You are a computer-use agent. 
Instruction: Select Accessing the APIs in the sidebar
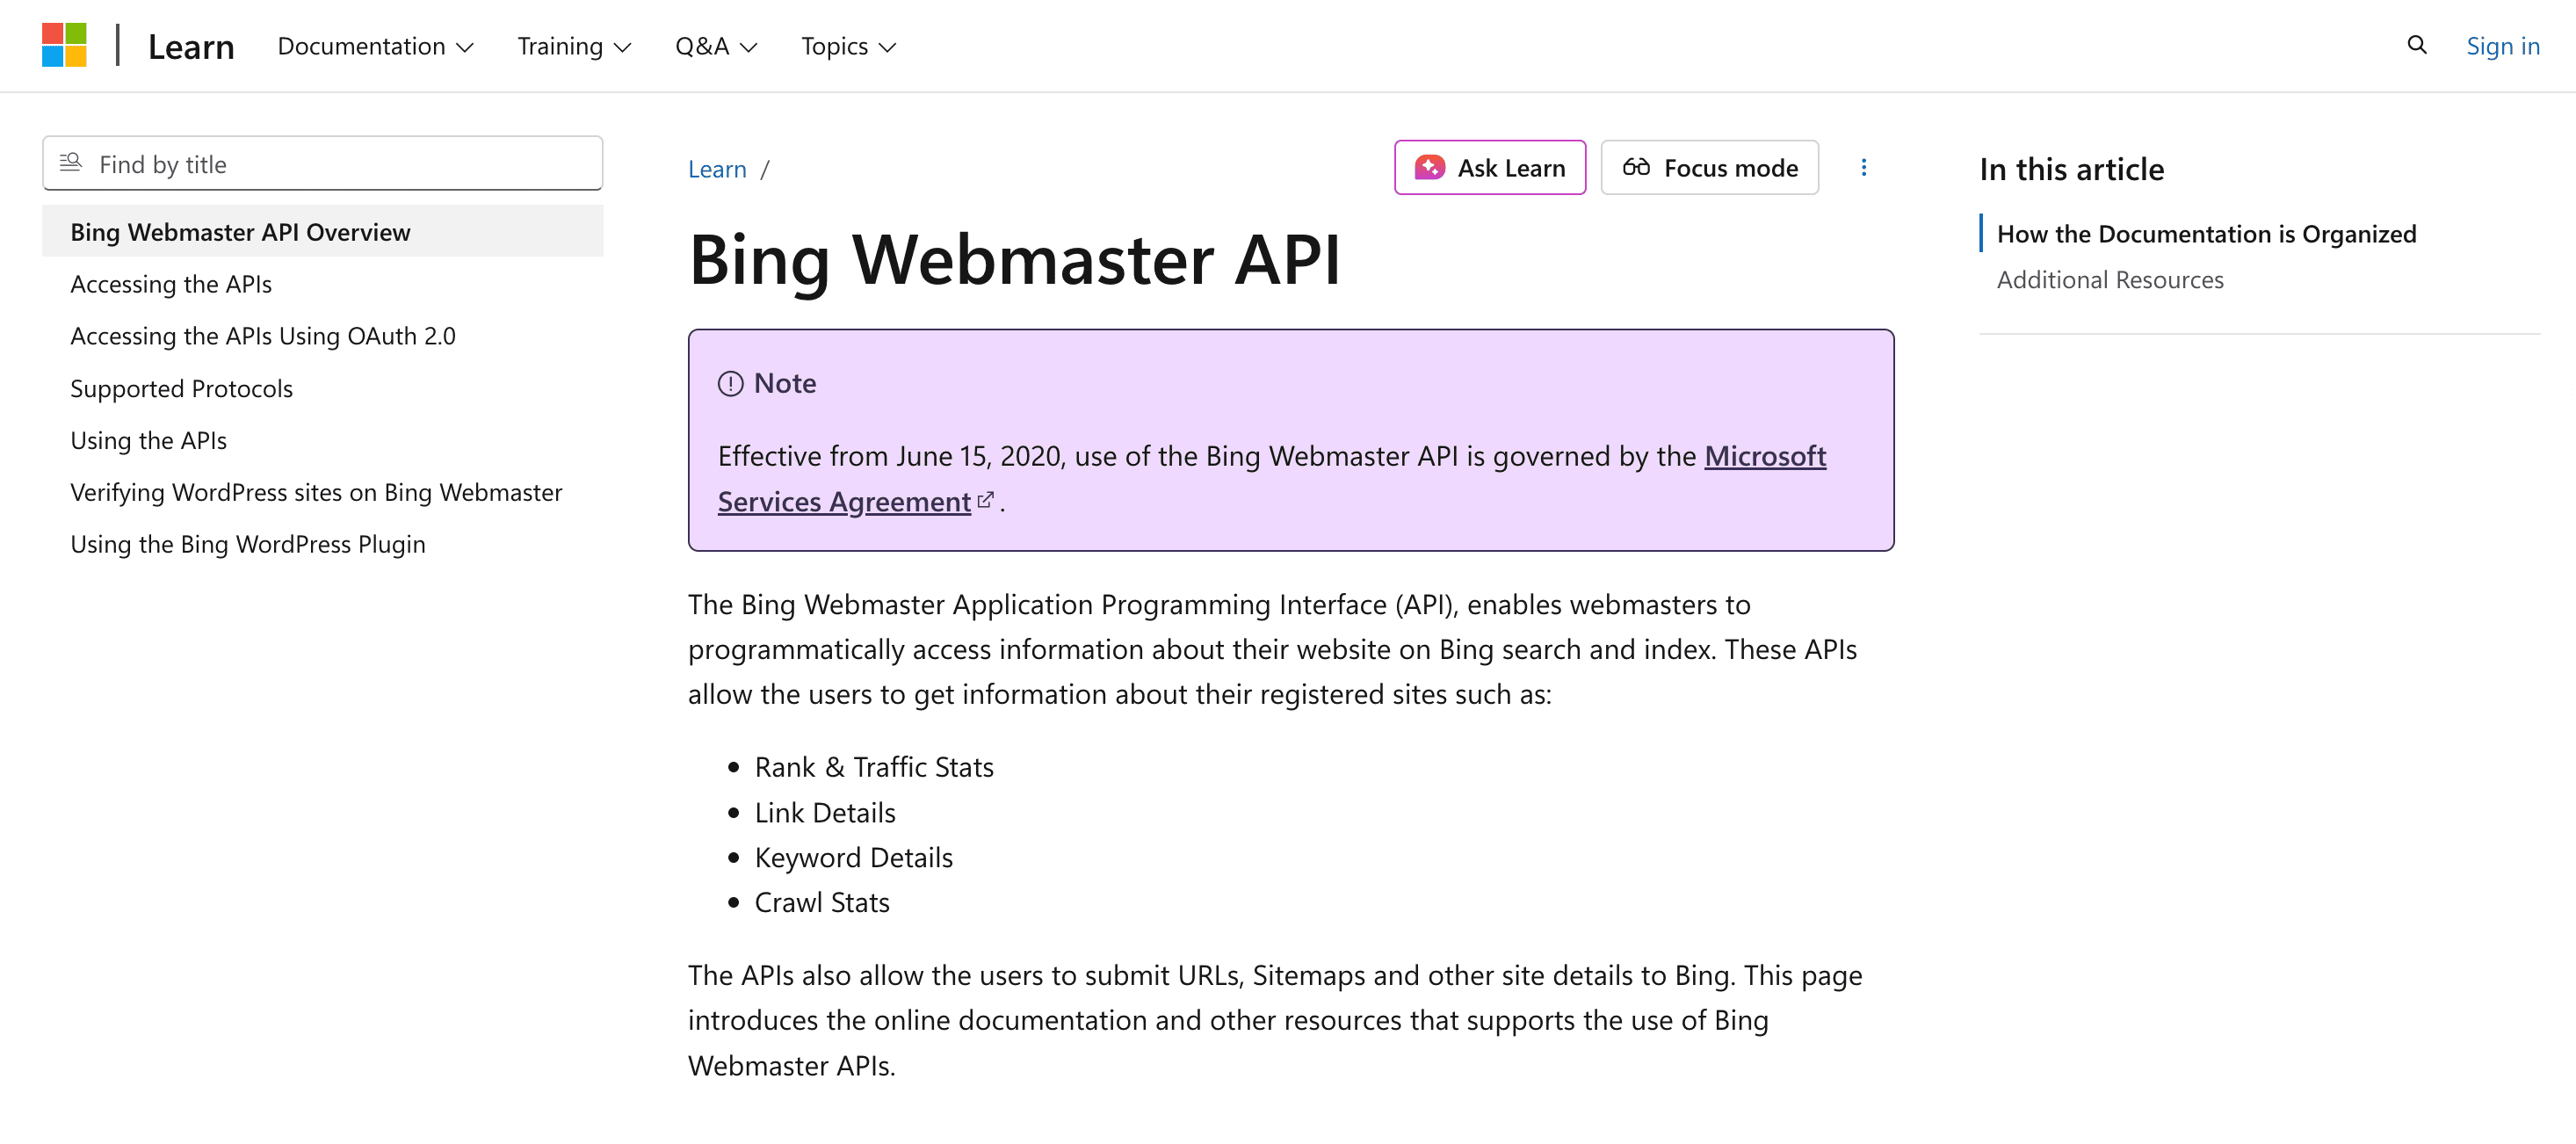pyautogui.click(x=170, y=284)
